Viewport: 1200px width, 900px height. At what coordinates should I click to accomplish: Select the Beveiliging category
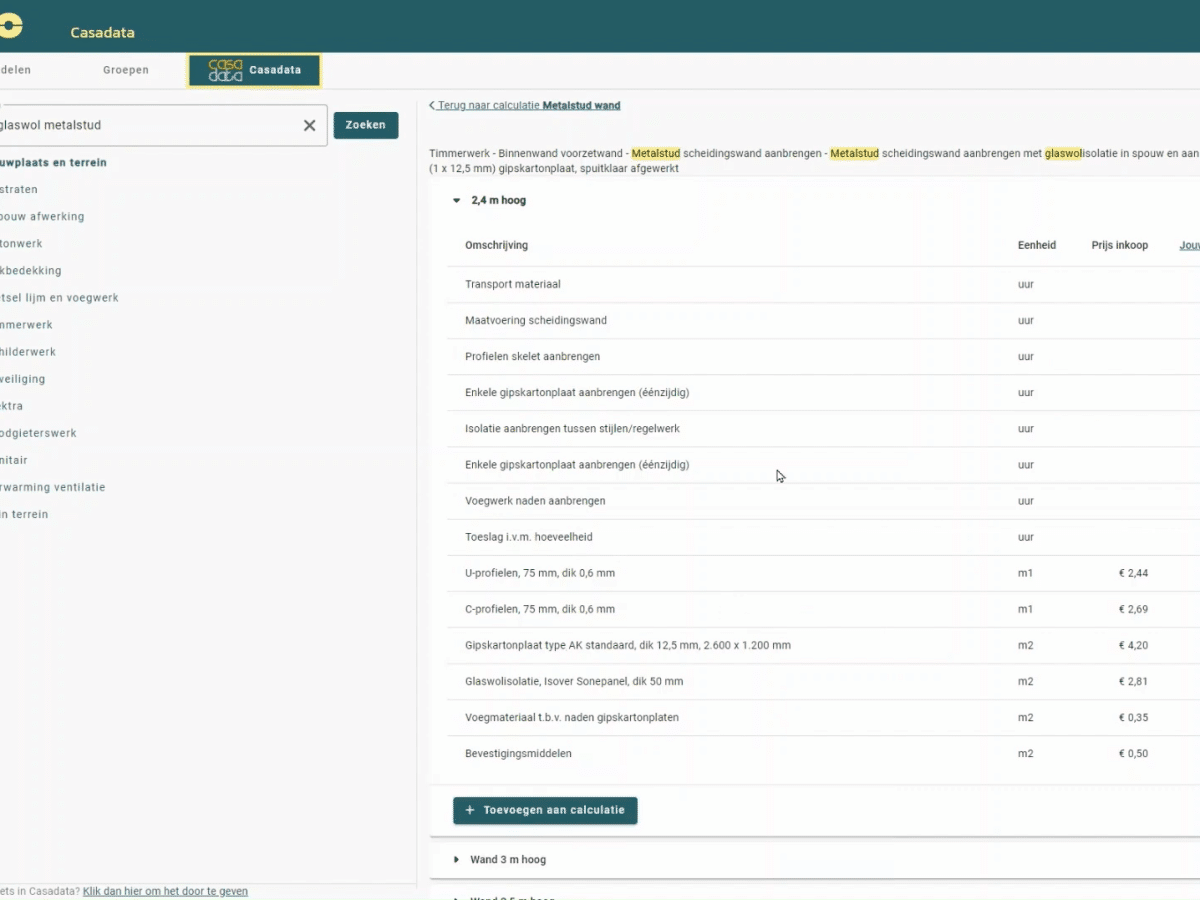click(x=23, y=379)
